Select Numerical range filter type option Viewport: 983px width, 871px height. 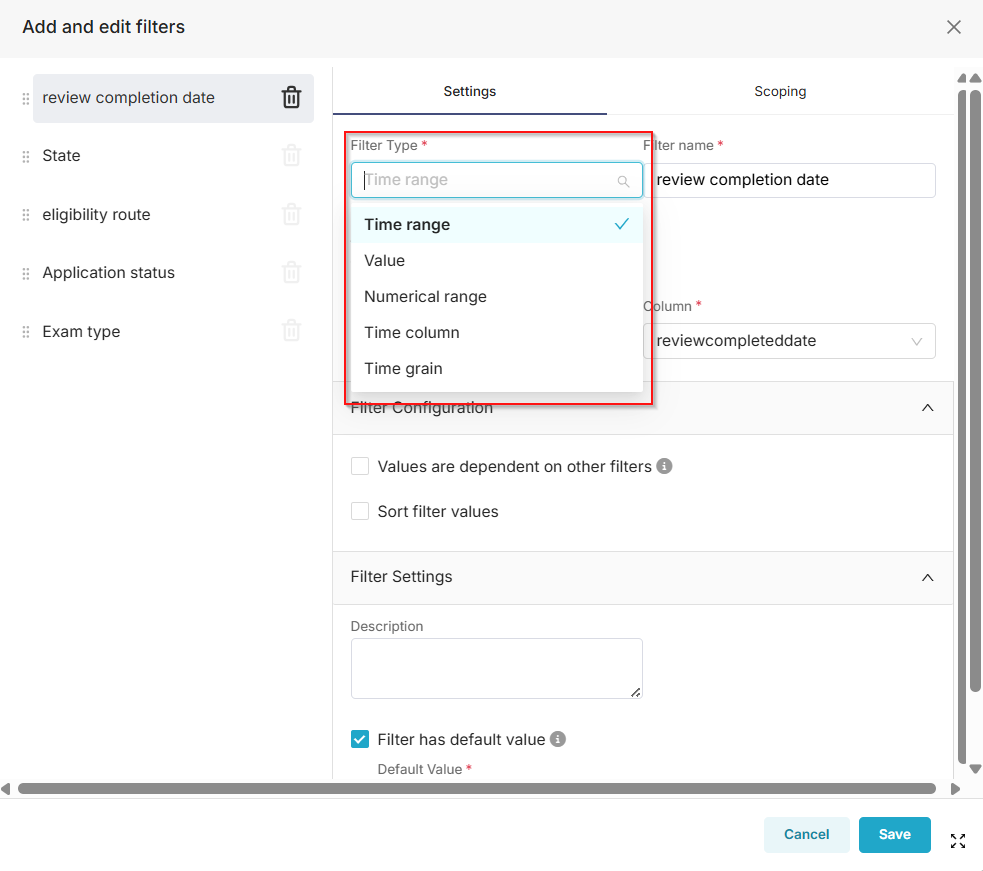(425, 296)
